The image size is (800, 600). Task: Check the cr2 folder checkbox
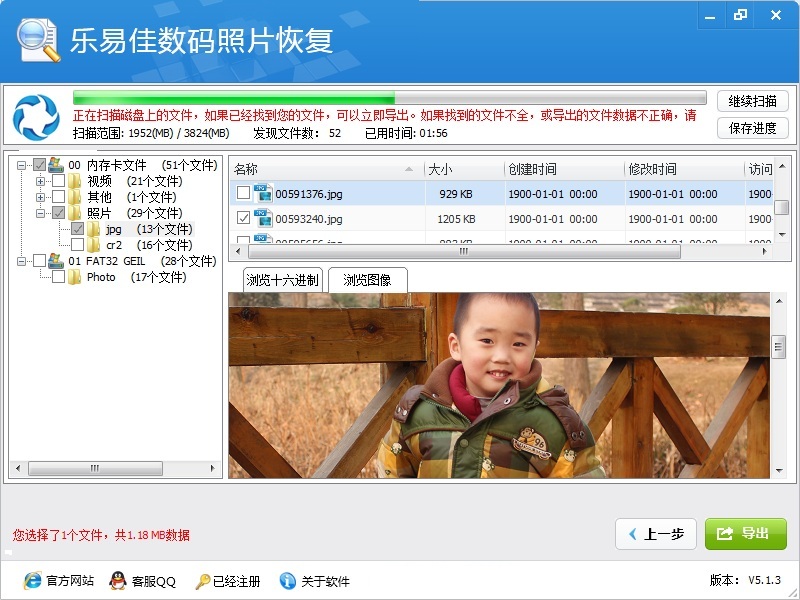[77, 245]
